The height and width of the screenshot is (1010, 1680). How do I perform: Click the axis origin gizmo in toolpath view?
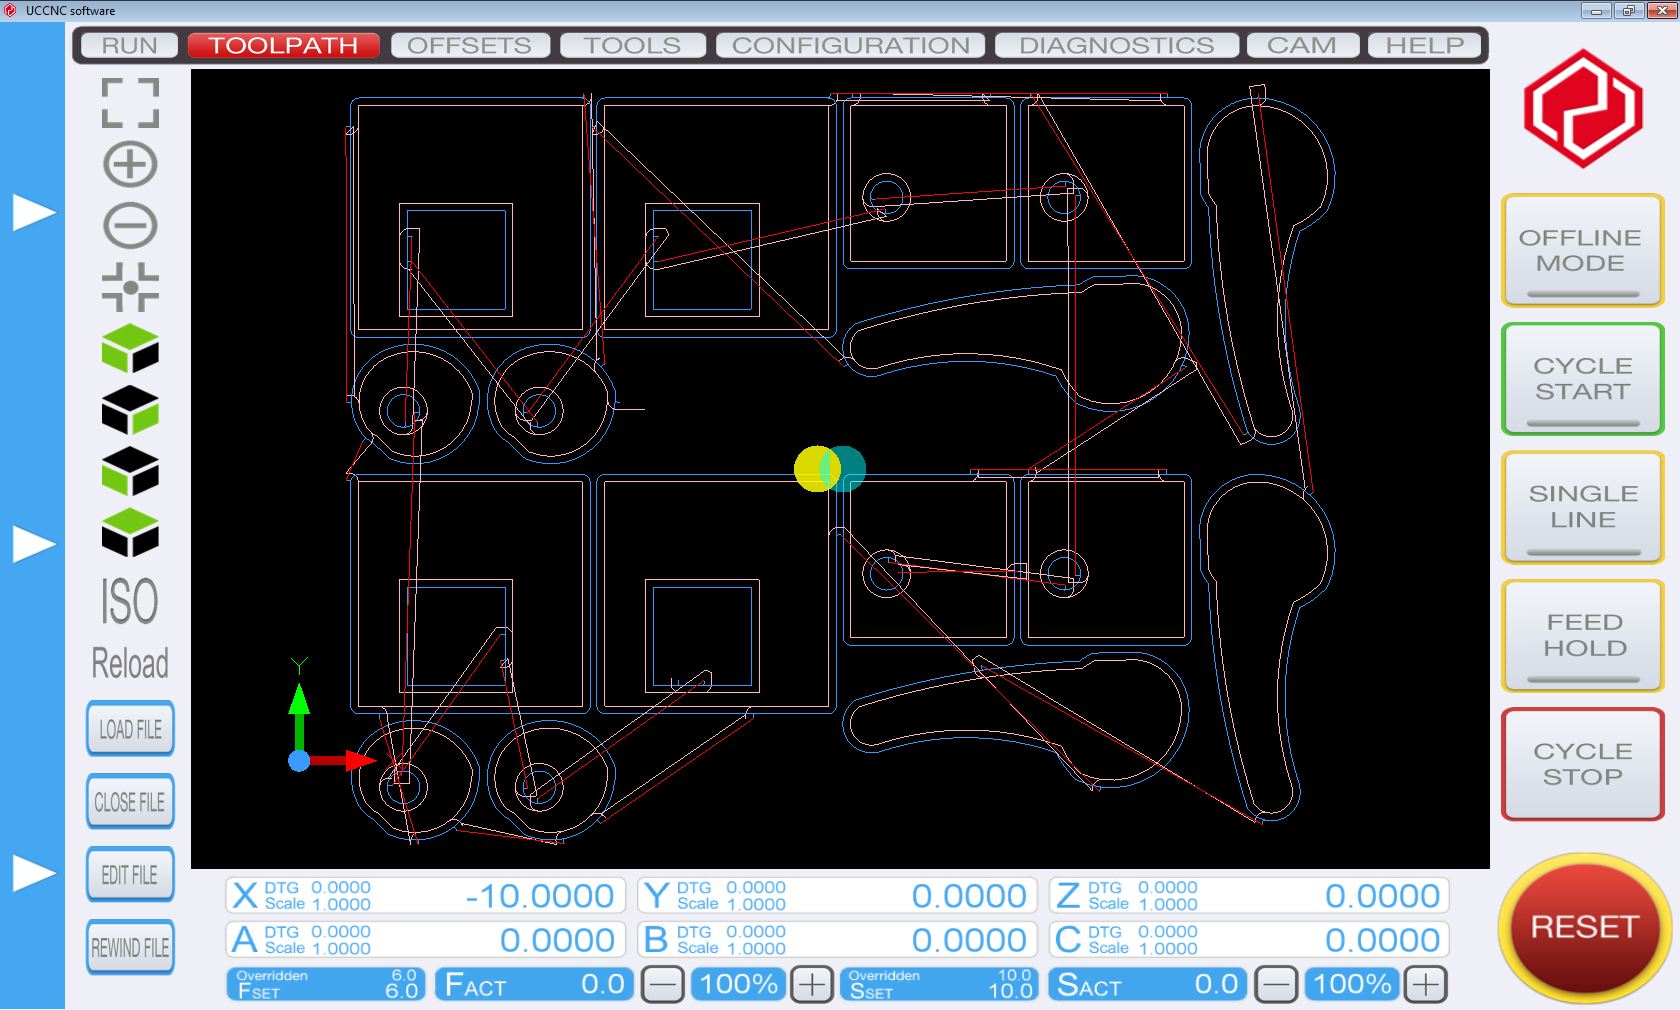tap(300, 760)
